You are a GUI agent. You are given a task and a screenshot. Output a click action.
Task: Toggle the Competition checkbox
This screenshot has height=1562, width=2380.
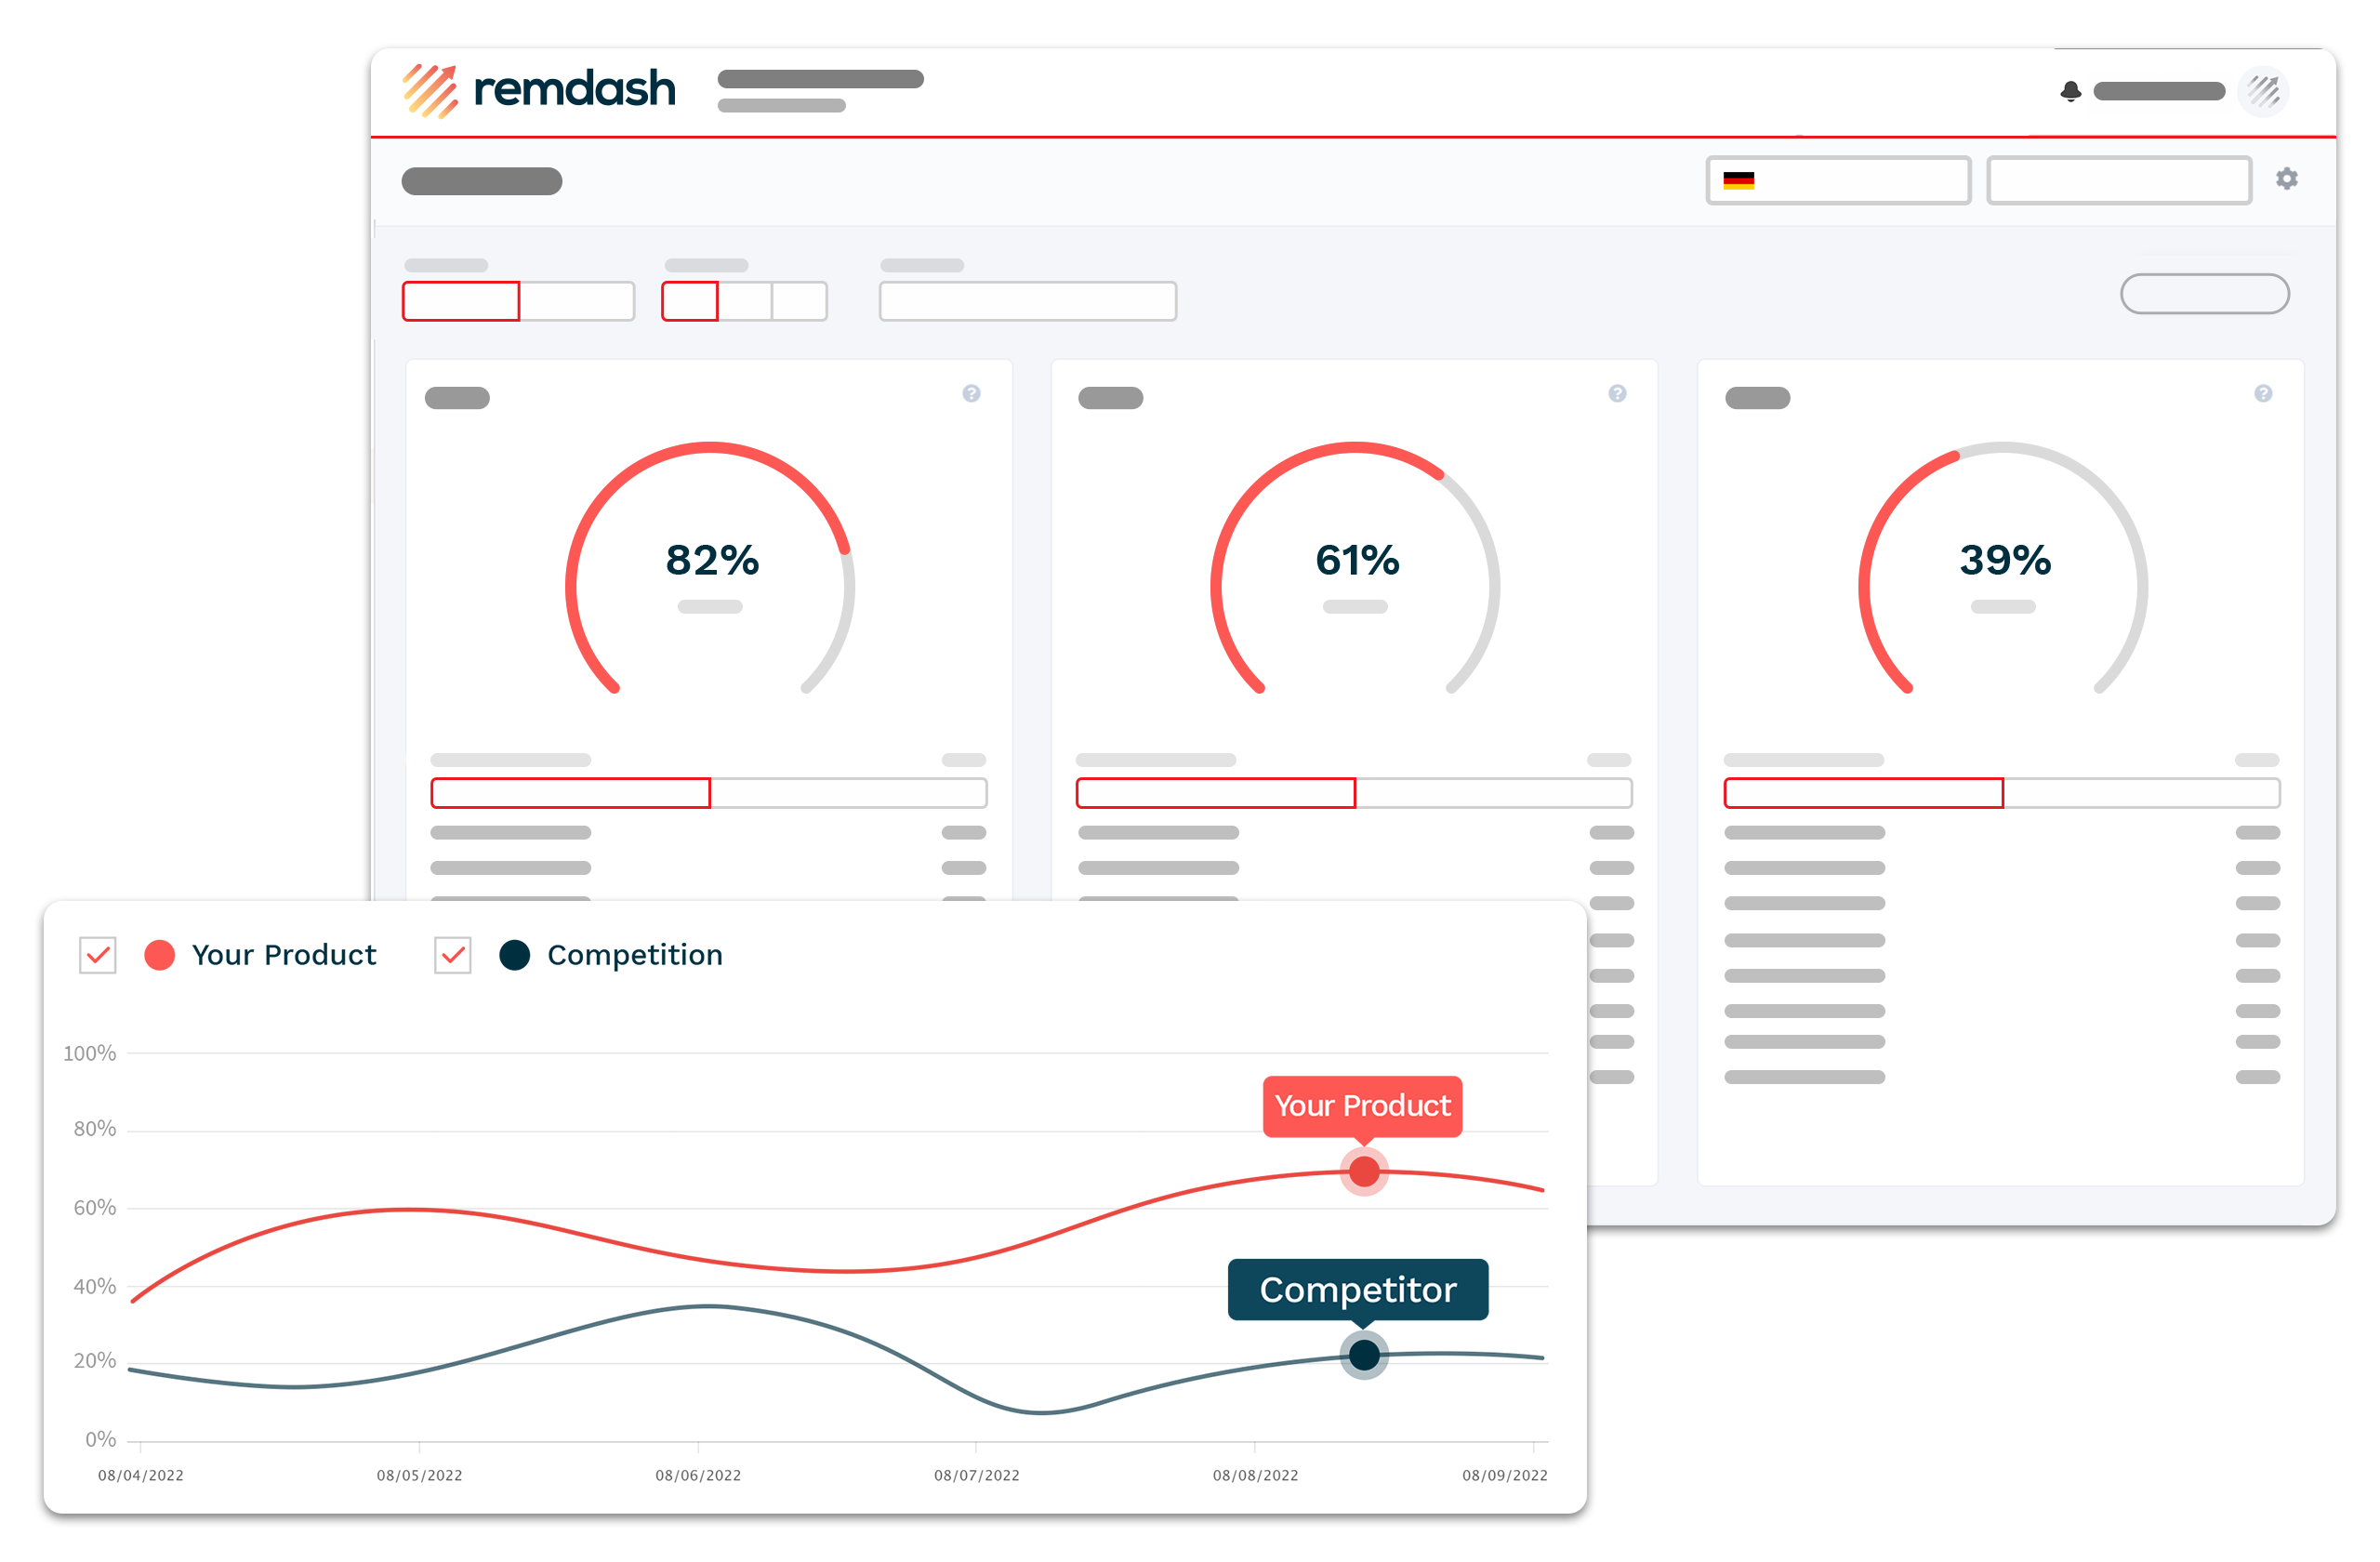(453, 955)
